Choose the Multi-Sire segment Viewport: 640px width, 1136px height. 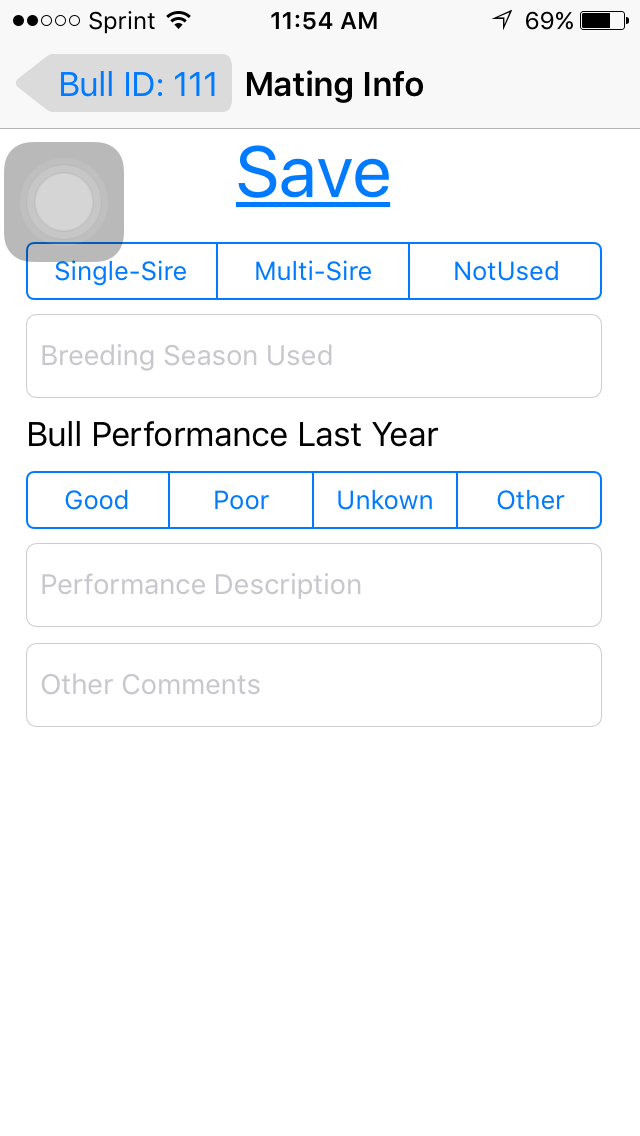click(x=313, y=271)
